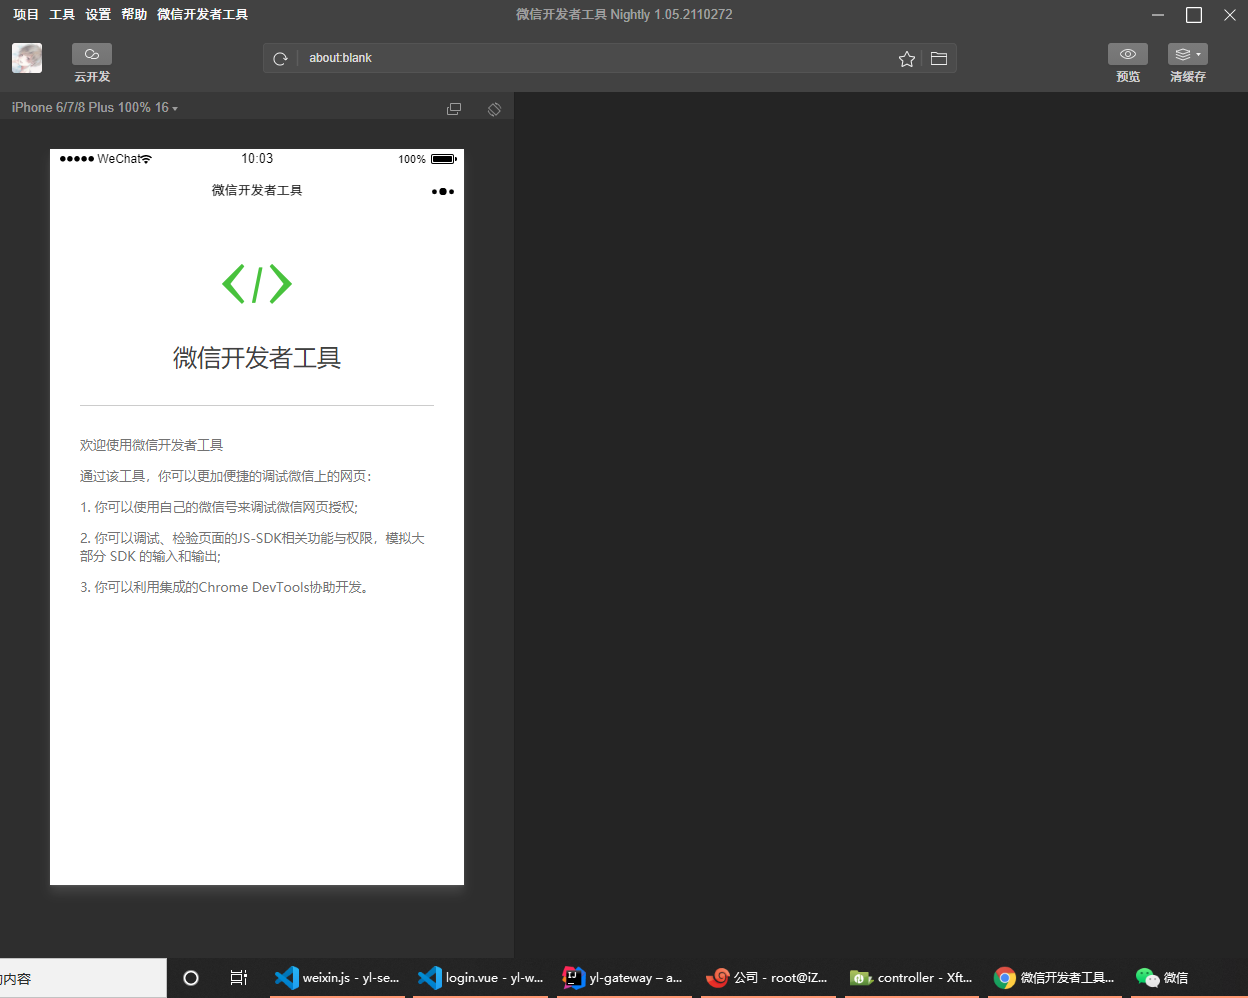Click the user avatar thumbnail
Image resolution: width=1248 pixels, height=998 pixels.
pyautogui.click(x=27, y=58)
